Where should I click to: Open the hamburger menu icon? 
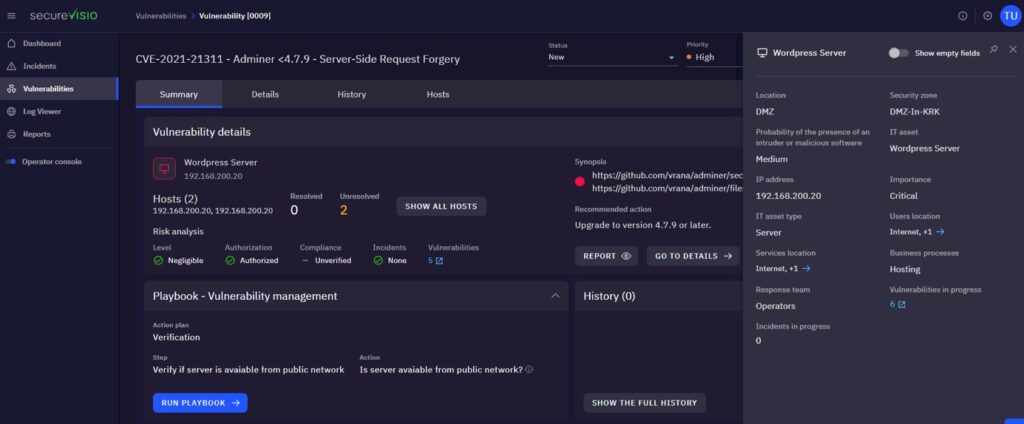coord(12,16)
